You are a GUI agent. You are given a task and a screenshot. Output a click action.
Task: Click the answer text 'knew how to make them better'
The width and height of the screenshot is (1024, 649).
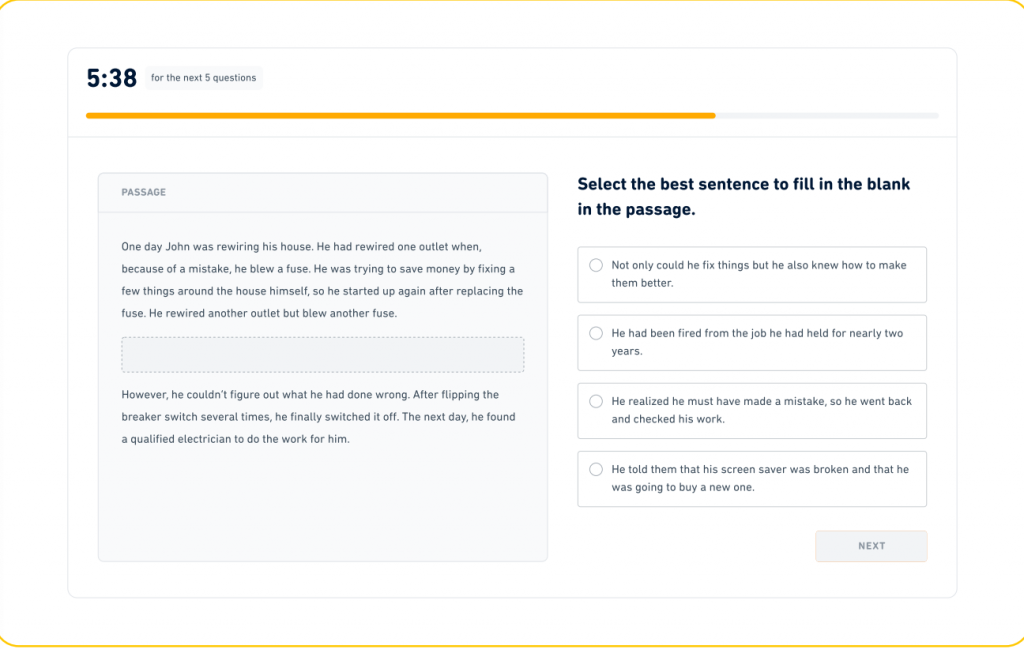[760, 274]
